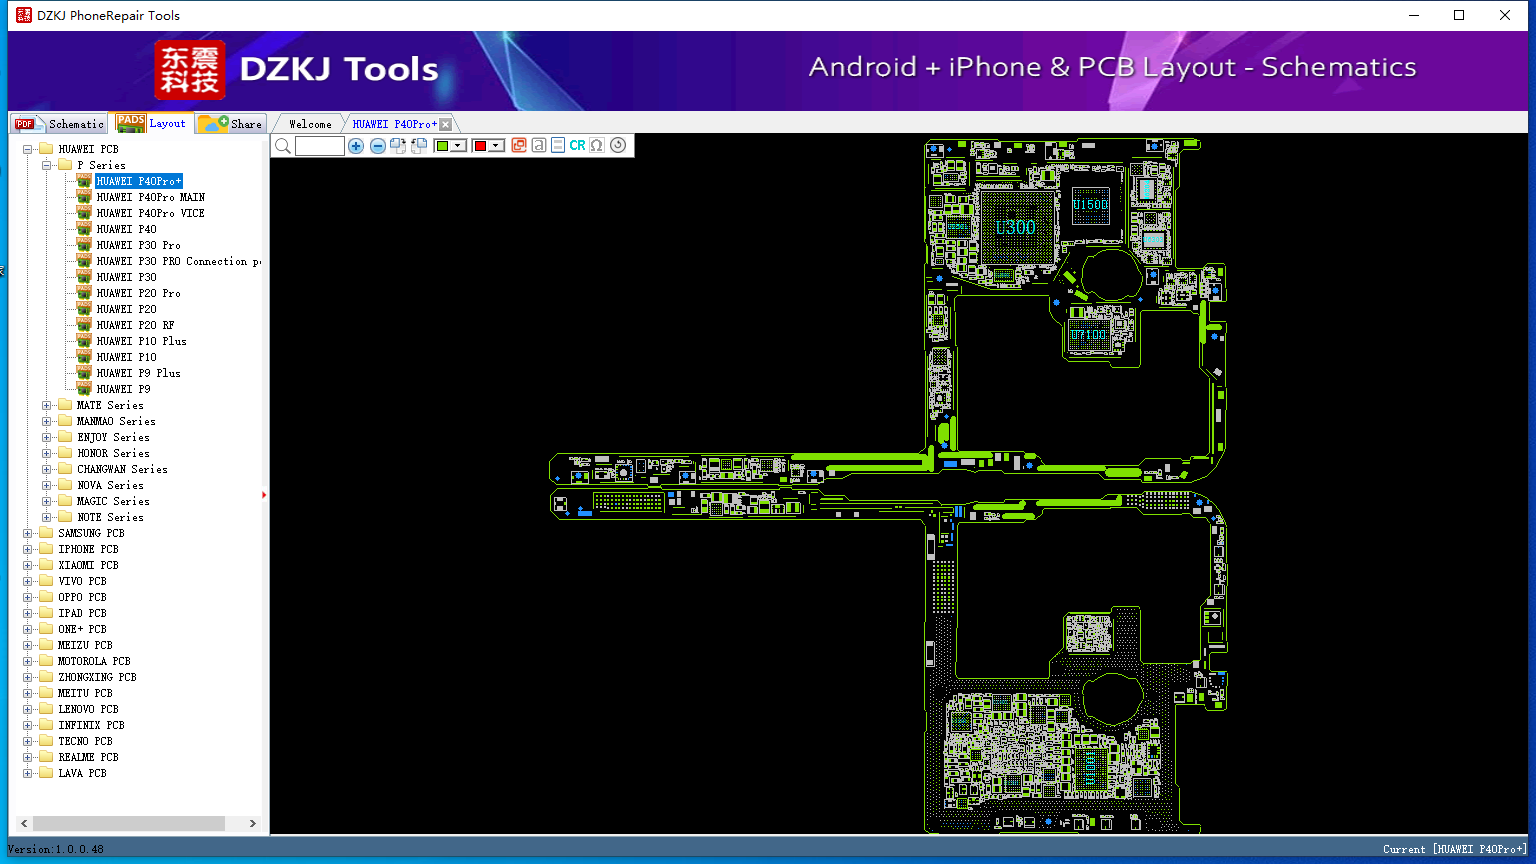Switch to the Welcome document tab
The height and width of the screenshot is (864, 1536).
(x=310, y=124)
